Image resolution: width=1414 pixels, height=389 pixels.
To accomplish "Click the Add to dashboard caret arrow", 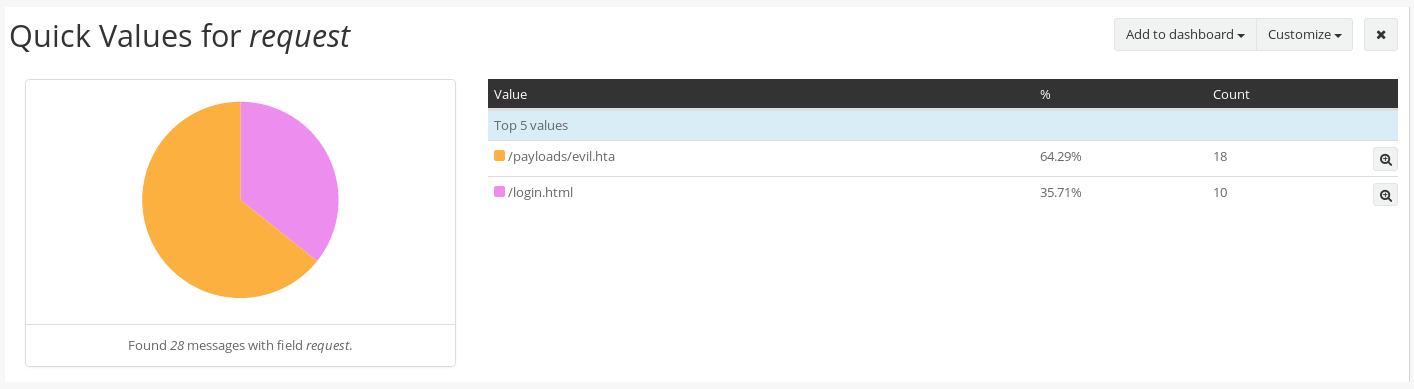I will click(1241, 36).
